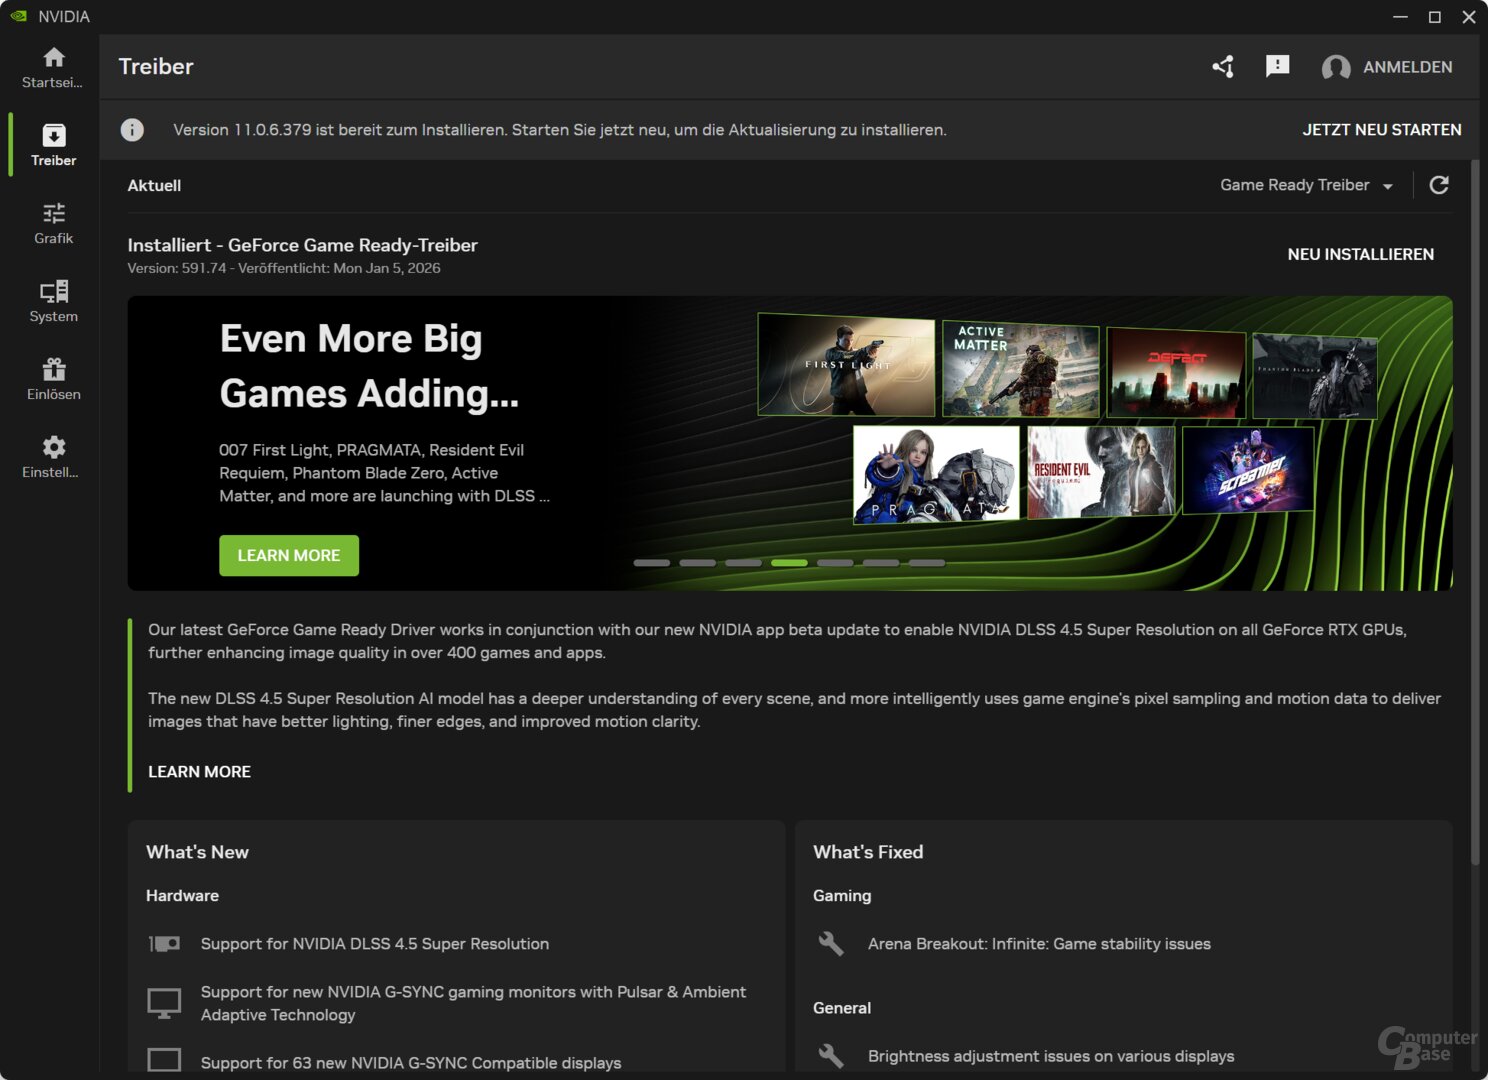The height and width of the screenshot is (1080, 1488).
Task: Open LEARN MORE link below DLSS description
Action: (x=199, y=772)
